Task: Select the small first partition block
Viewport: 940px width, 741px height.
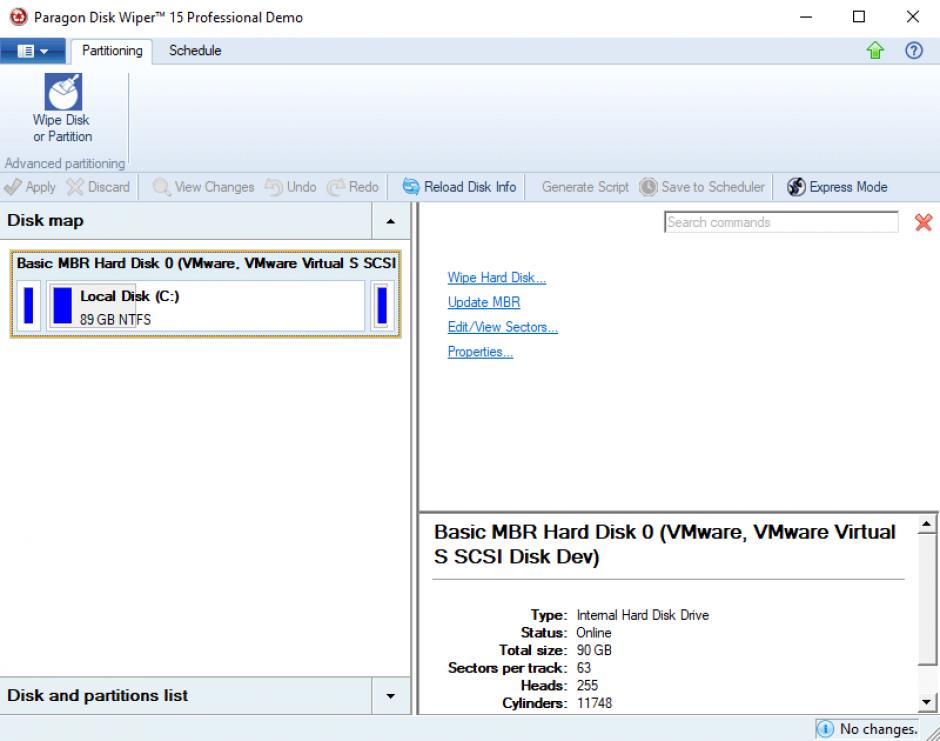Action: point(28,306)
